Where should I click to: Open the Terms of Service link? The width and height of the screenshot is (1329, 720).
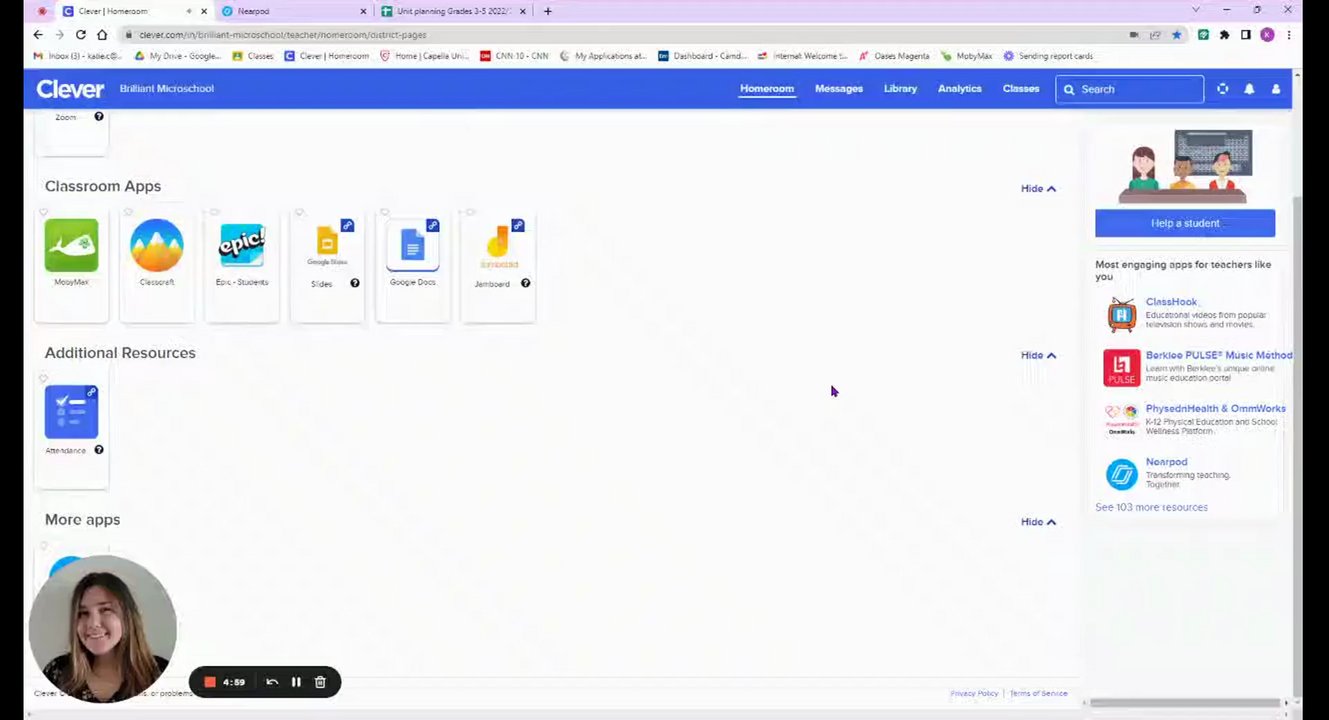point(1038,693)
